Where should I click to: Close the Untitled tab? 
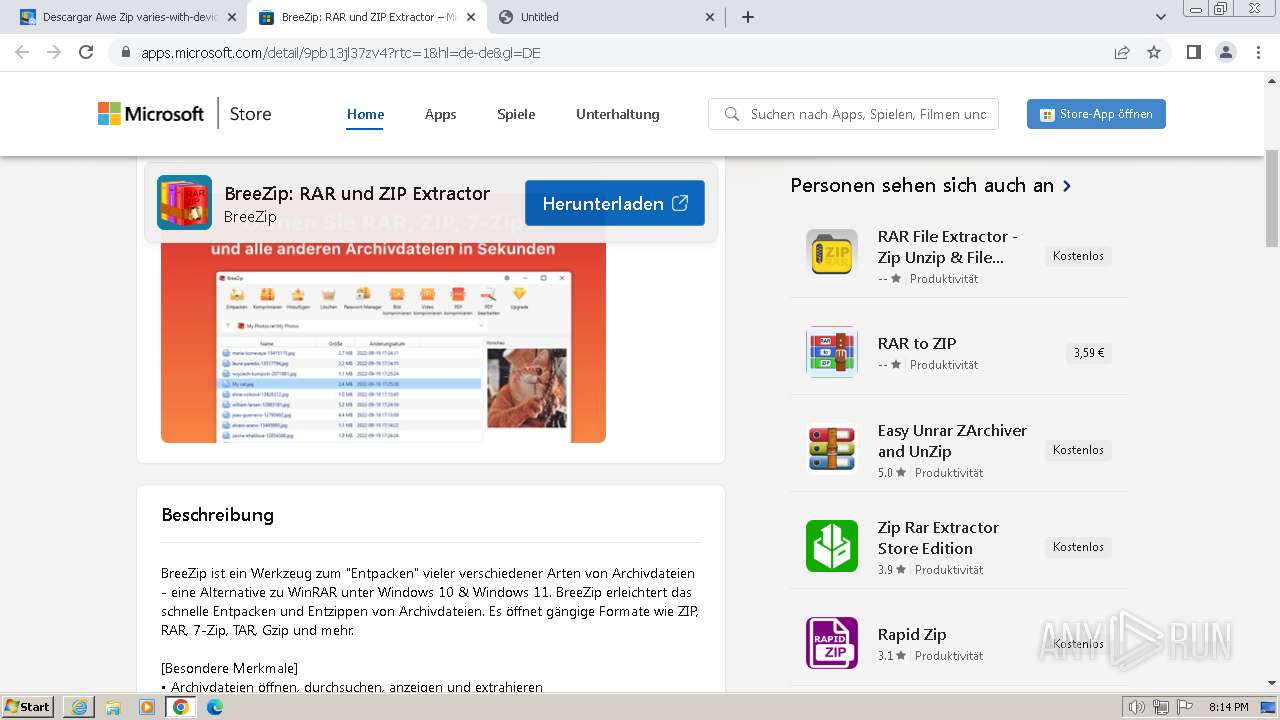(x=711, y=17)
